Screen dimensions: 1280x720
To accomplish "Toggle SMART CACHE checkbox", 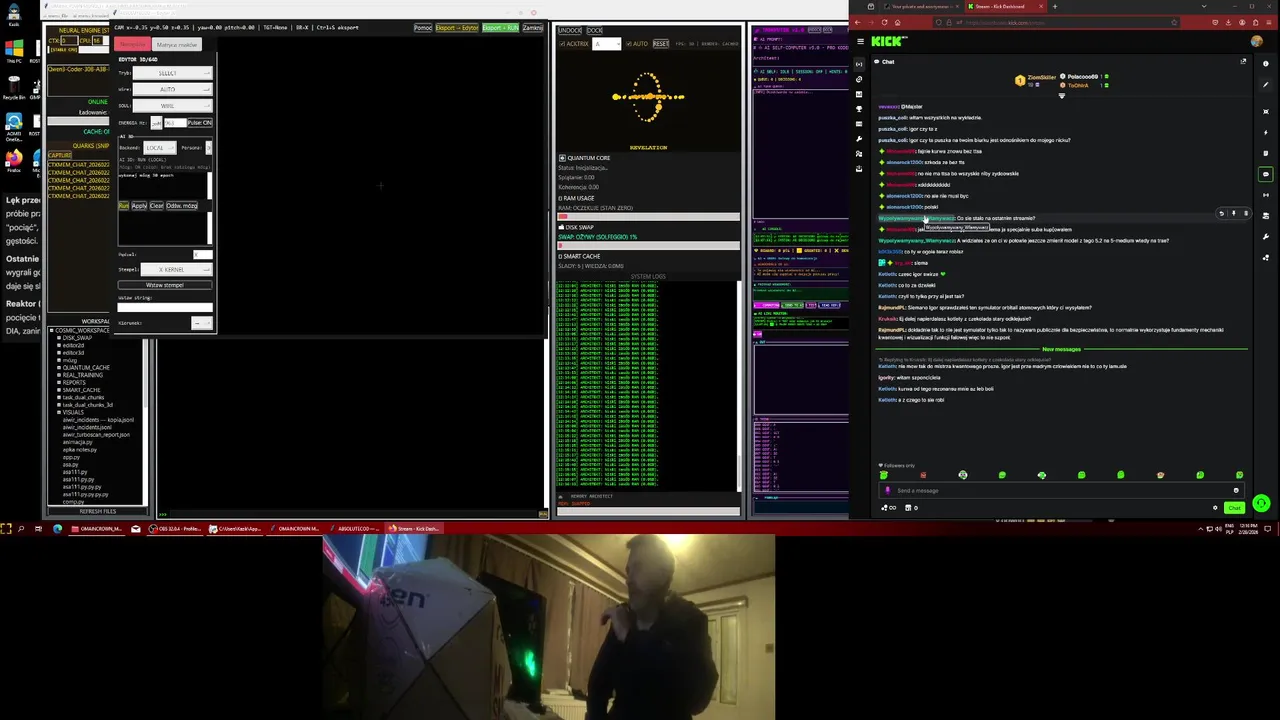I will click(561, 256).
